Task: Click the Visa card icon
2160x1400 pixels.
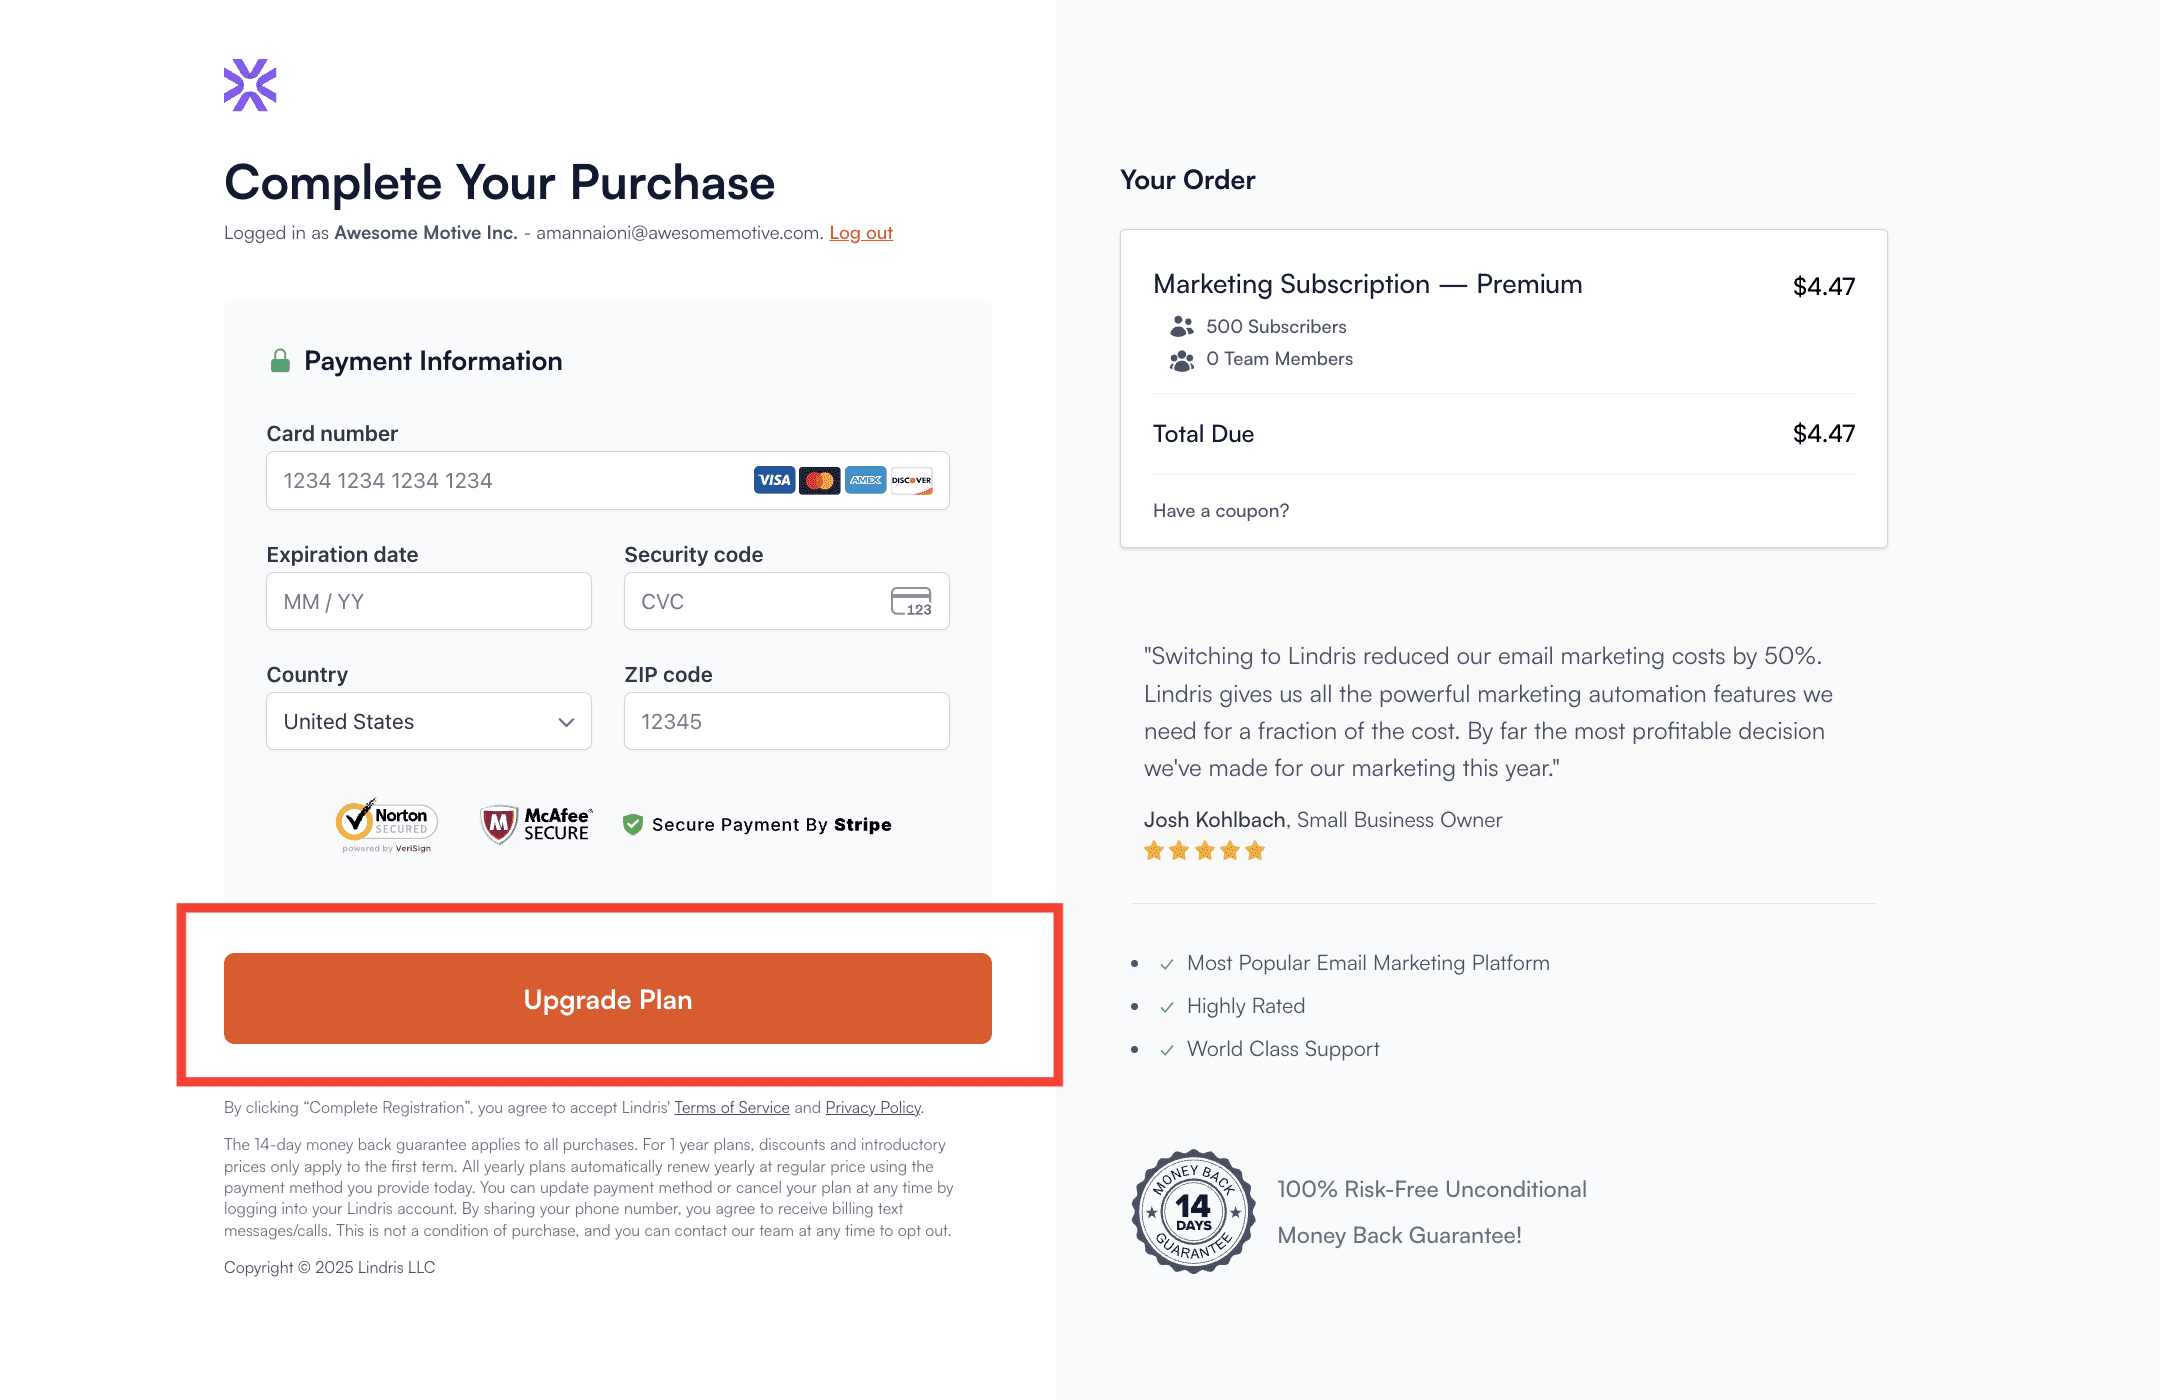Action: [774, 480]
